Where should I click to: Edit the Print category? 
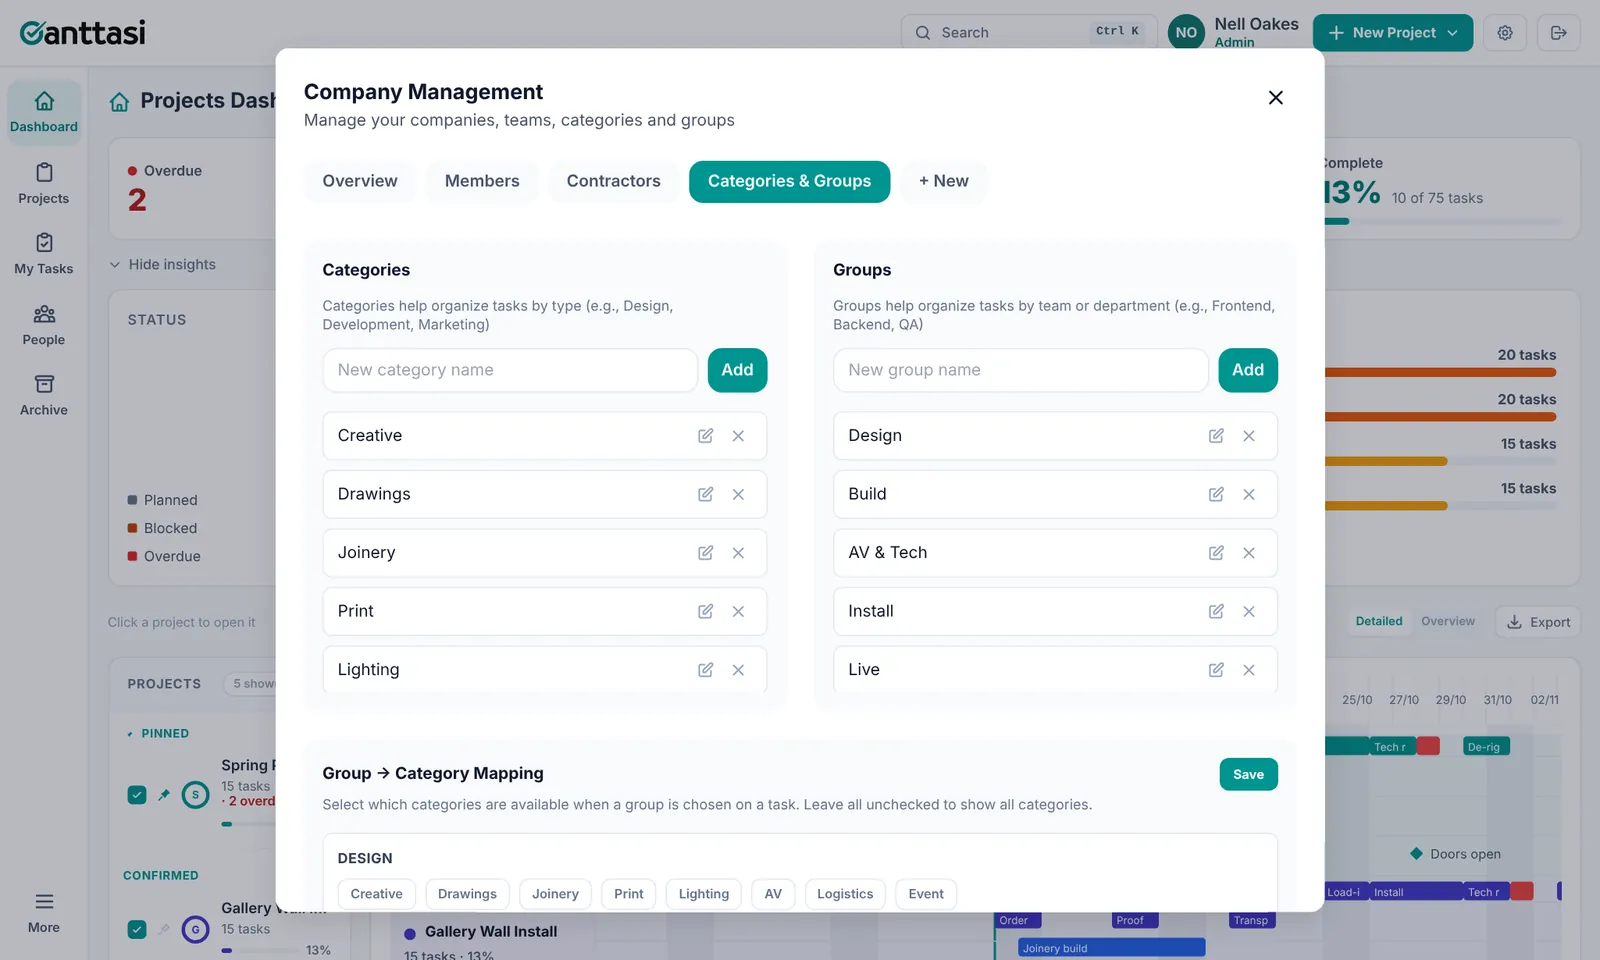(x=705, y=611)
